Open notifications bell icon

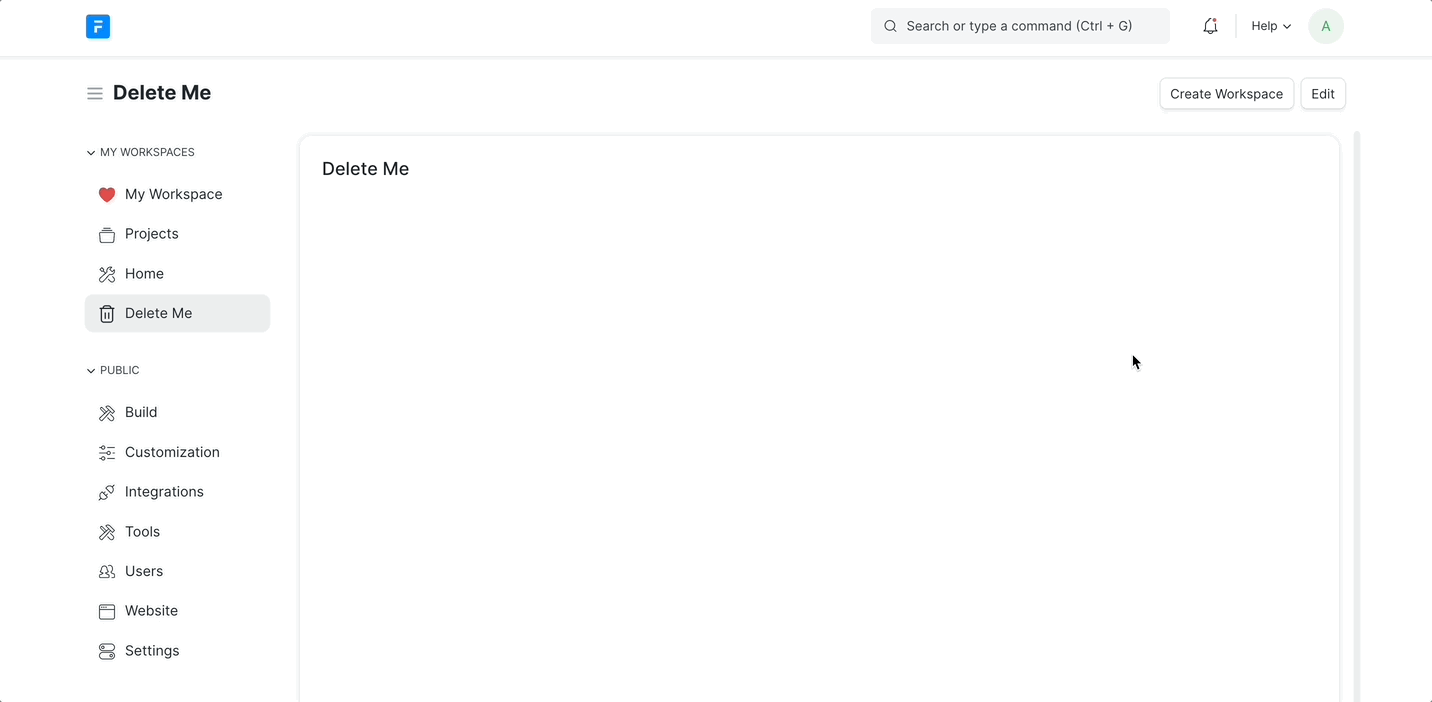click(x=1210, y=27)
